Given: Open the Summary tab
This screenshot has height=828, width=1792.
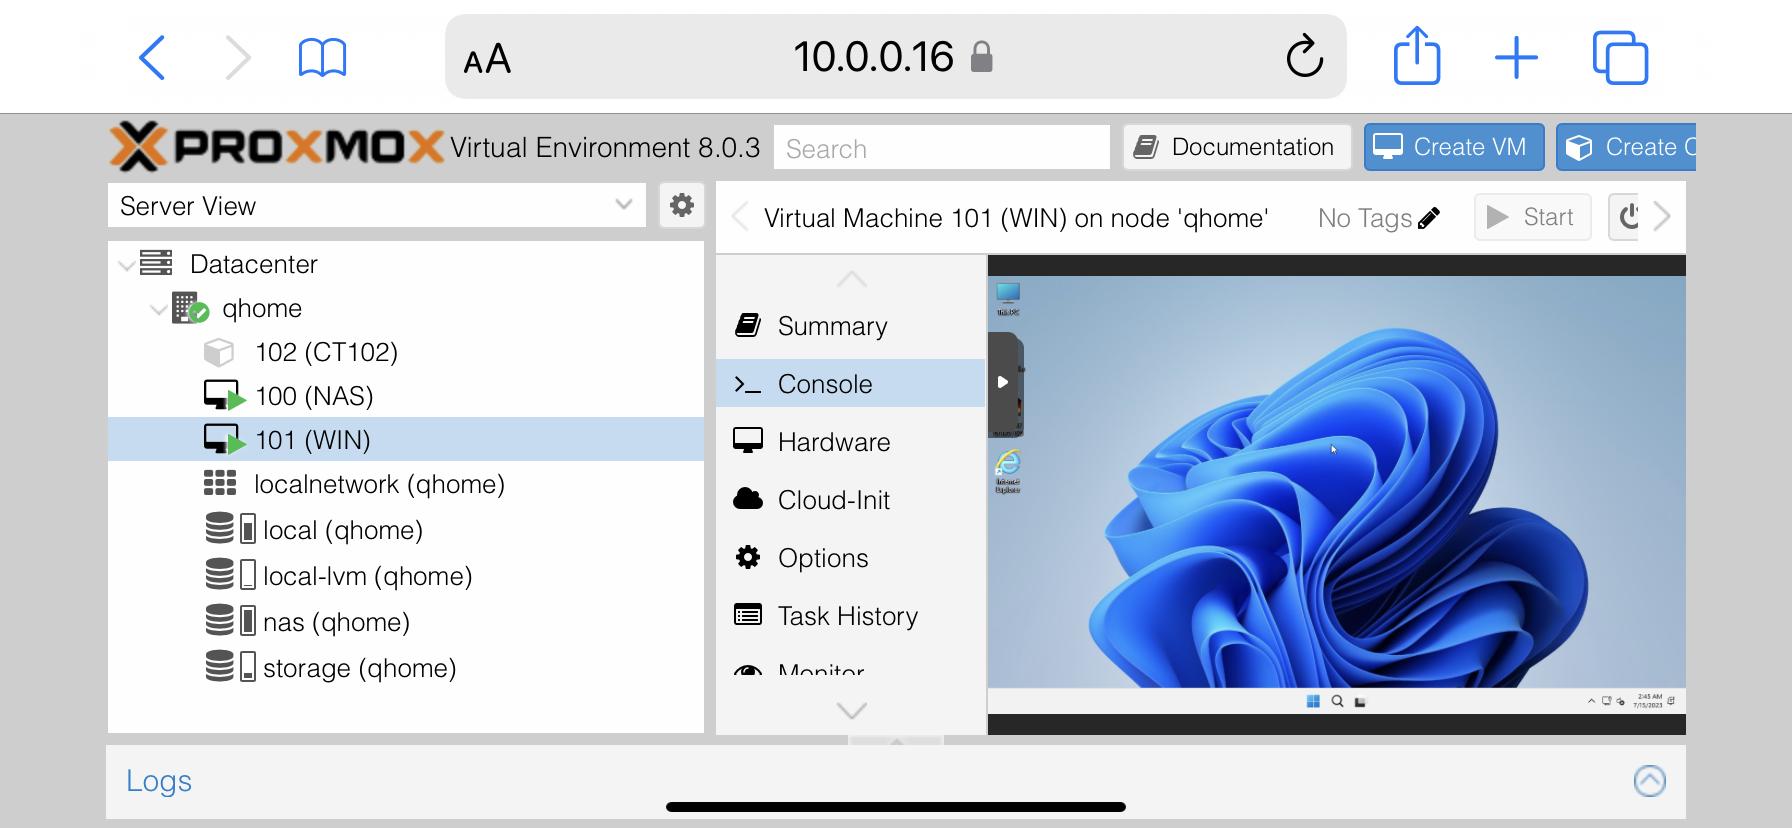Looking at the screenshot, I should click(851, 326).
